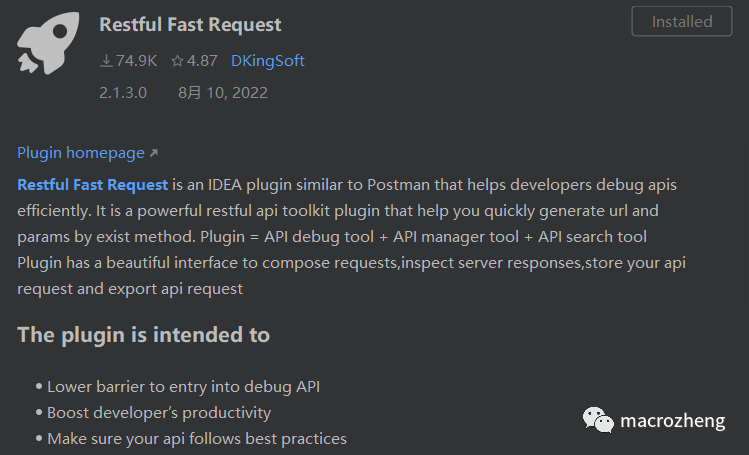
Task: Click the heading The plugin is intended to
Action: tap(143, 335)
